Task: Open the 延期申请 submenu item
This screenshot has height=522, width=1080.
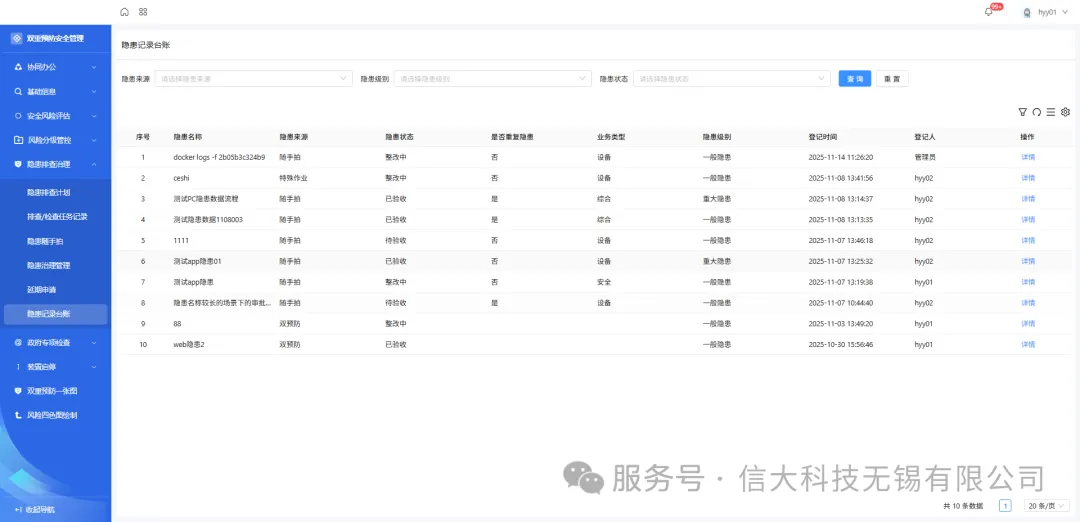Action: (x=41, y=289)
